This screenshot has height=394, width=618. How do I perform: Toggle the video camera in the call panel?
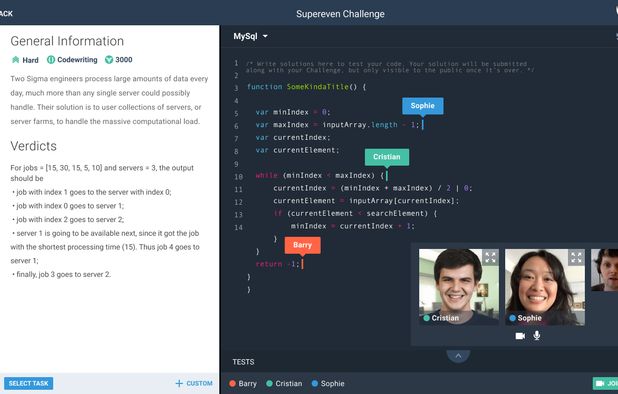click(x=520, y=336)
